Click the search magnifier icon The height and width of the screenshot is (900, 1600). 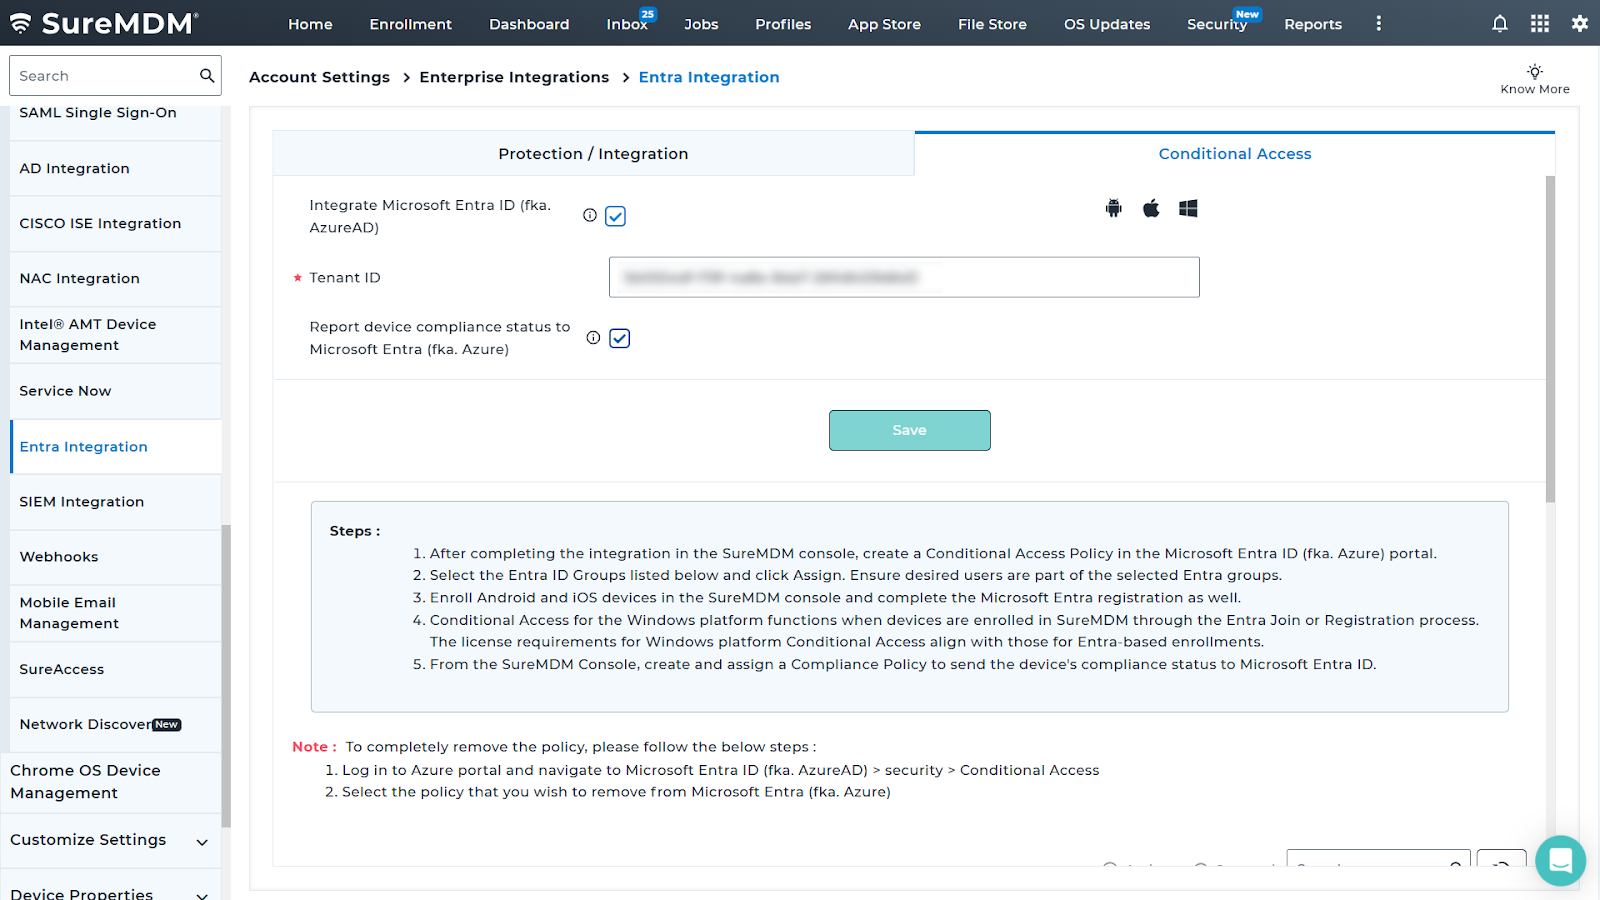tap(207, 75)
